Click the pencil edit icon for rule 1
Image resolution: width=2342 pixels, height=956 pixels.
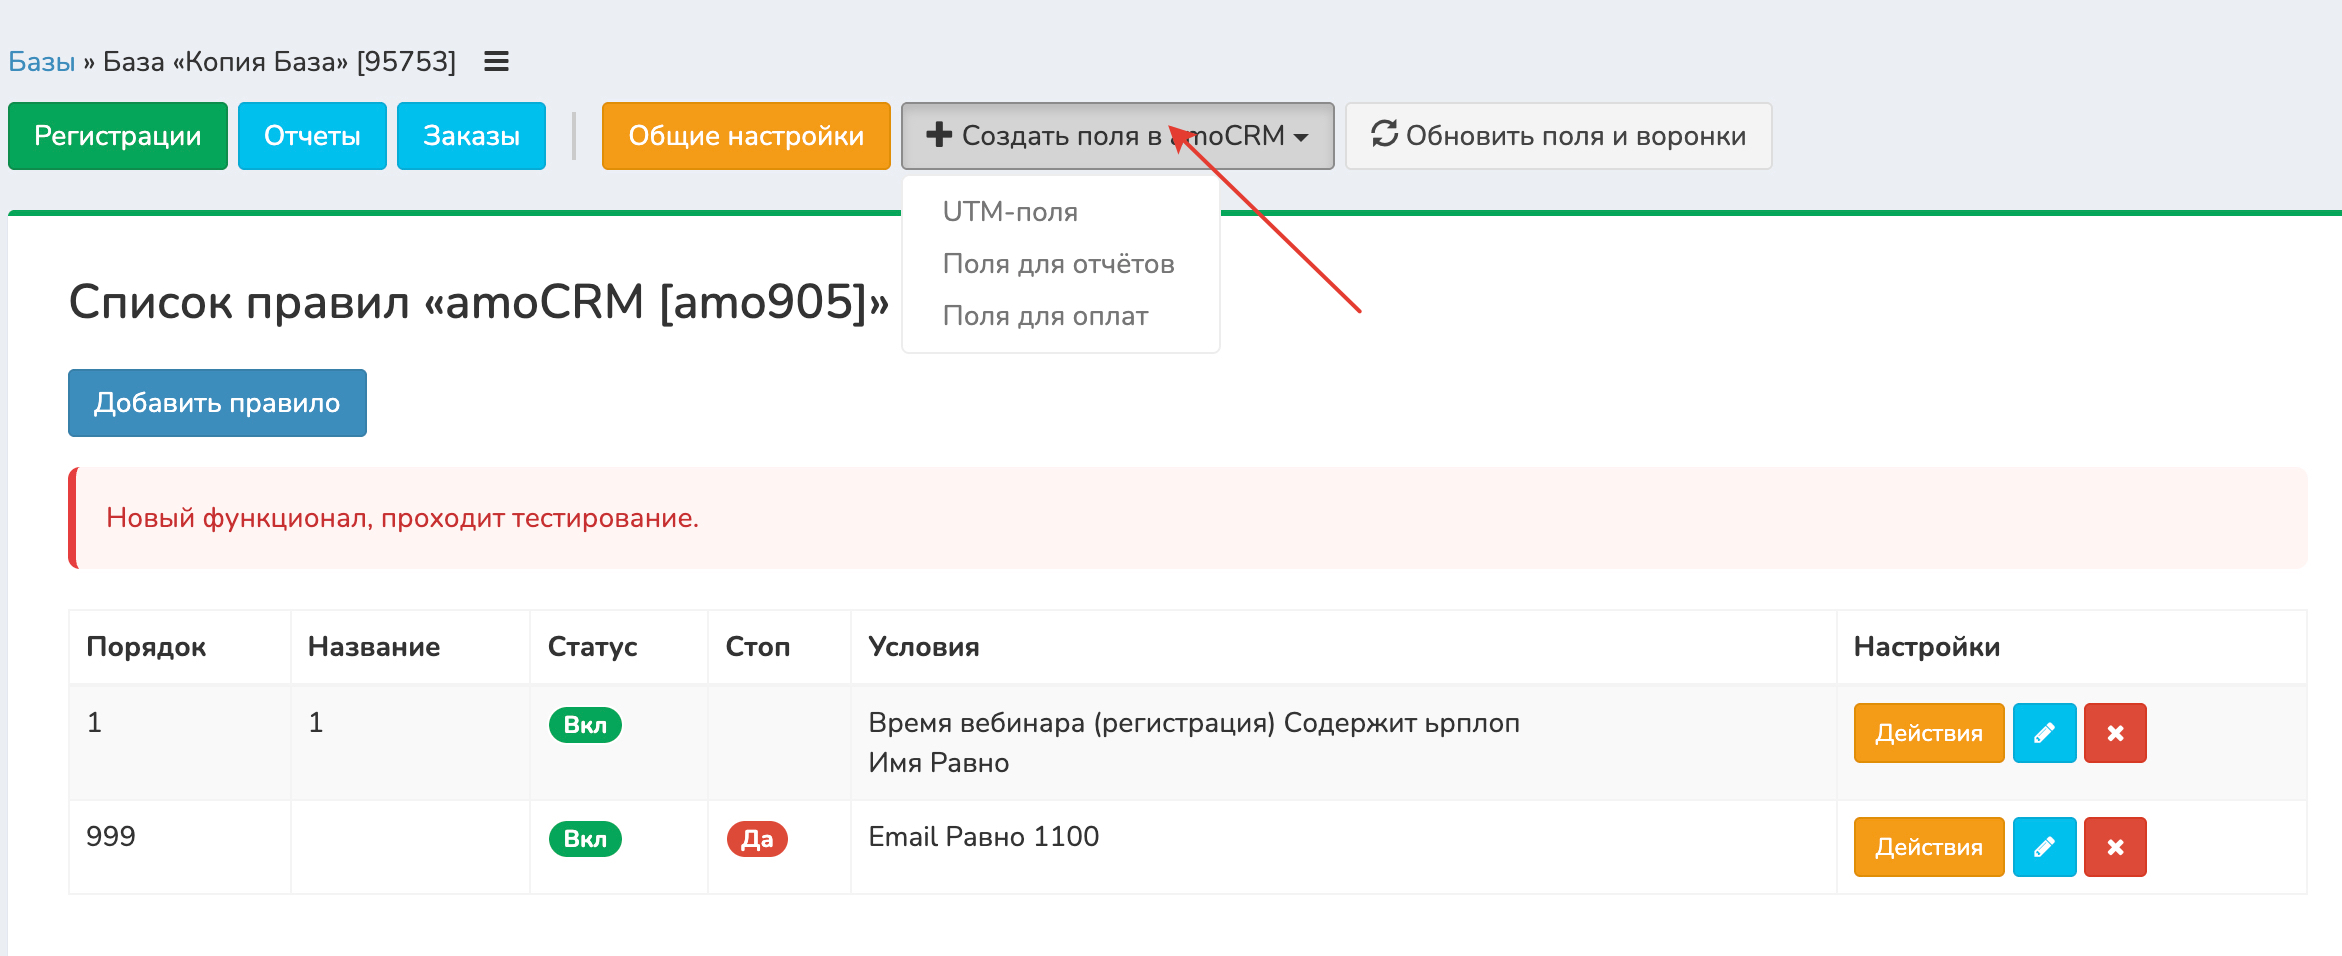[2044, 733]
